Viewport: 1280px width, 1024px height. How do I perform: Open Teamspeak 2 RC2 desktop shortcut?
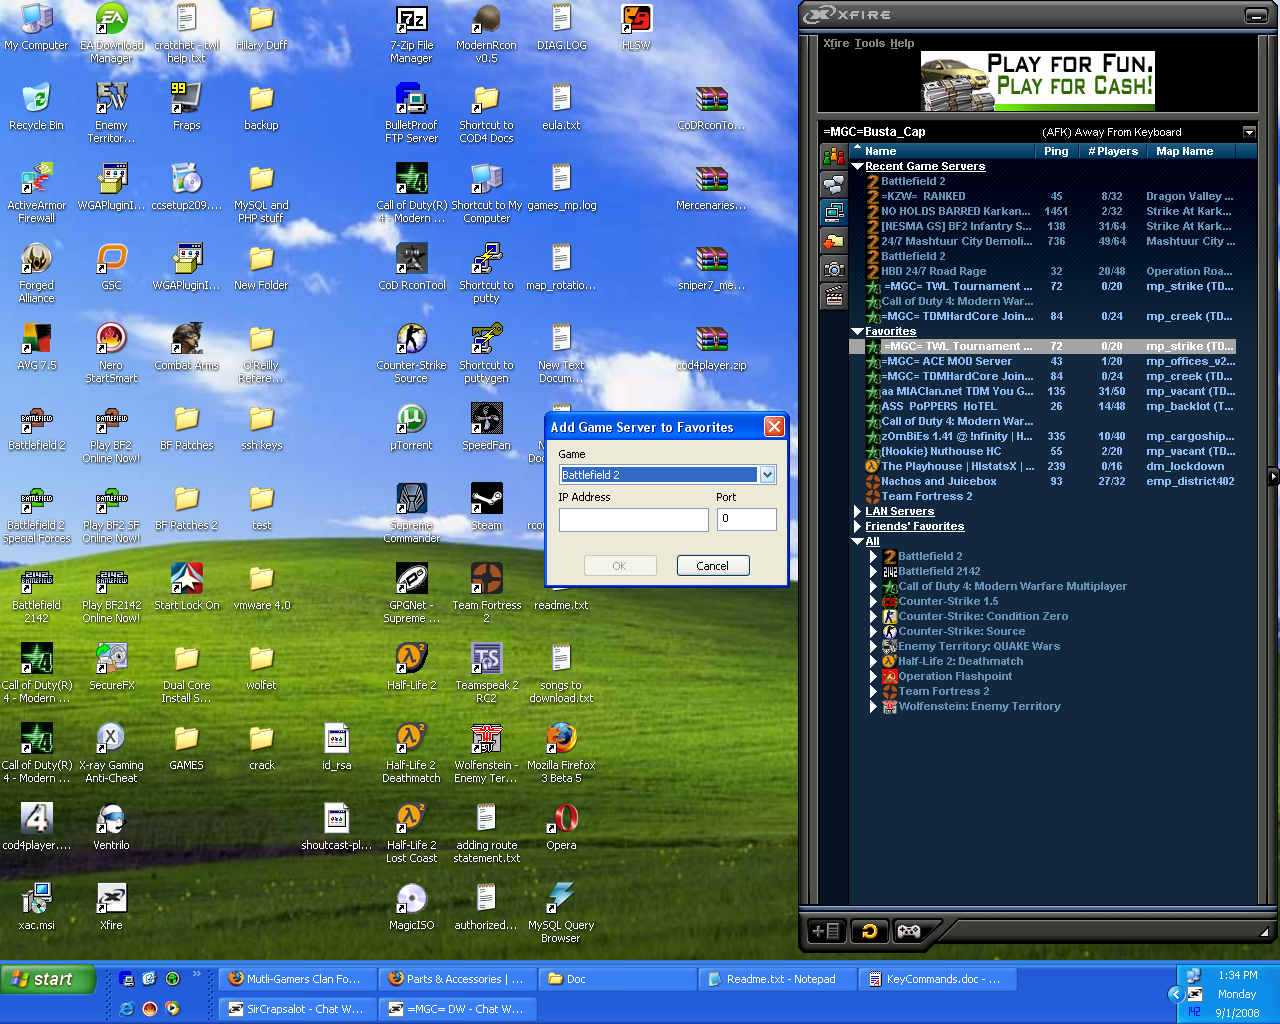pos(487,673)
